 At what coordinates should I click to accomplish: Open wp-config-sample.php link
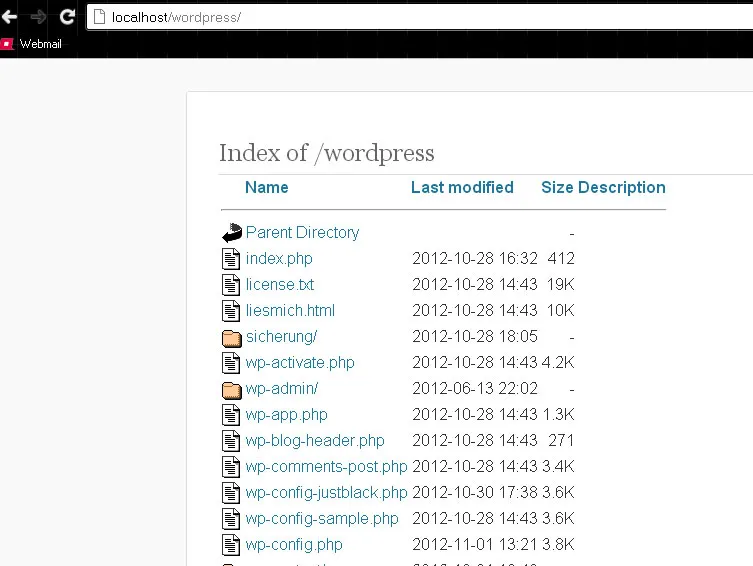[x=322, y=518]
